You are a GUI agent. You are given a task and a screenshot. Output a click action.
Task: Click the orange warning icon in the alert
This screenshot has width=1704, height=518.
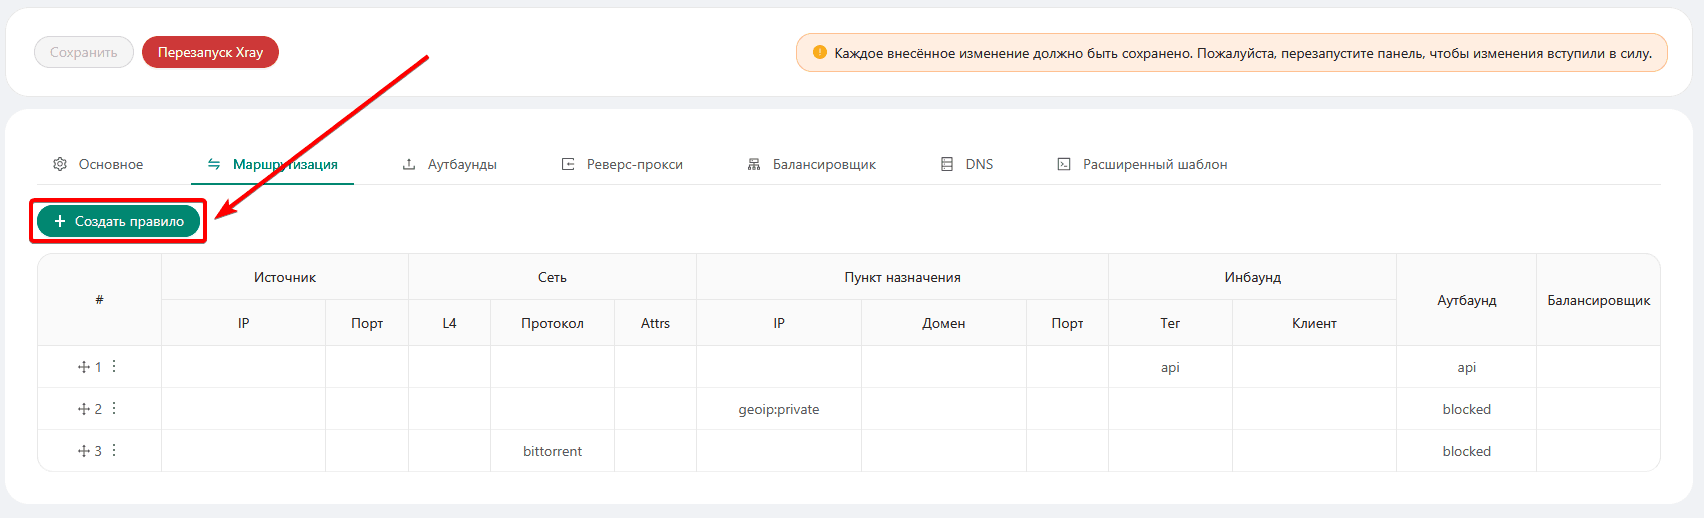[x=820, y=52]
